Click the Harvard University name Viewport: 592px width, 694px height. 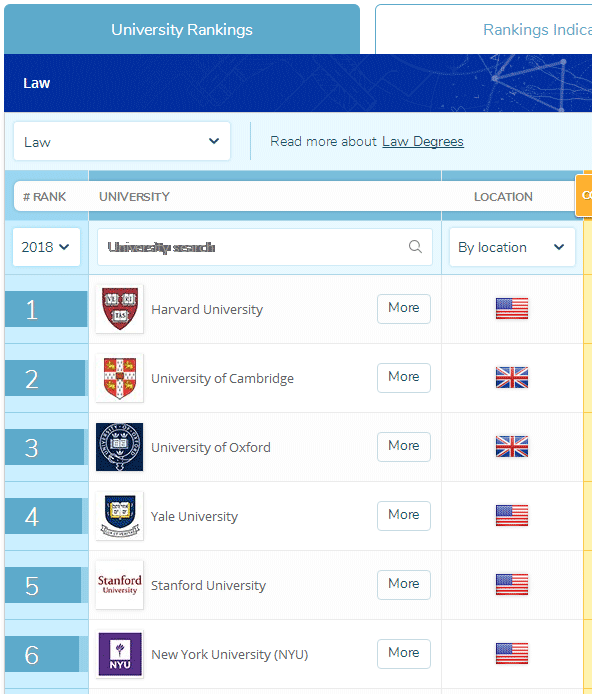click(x=207, y=309)
